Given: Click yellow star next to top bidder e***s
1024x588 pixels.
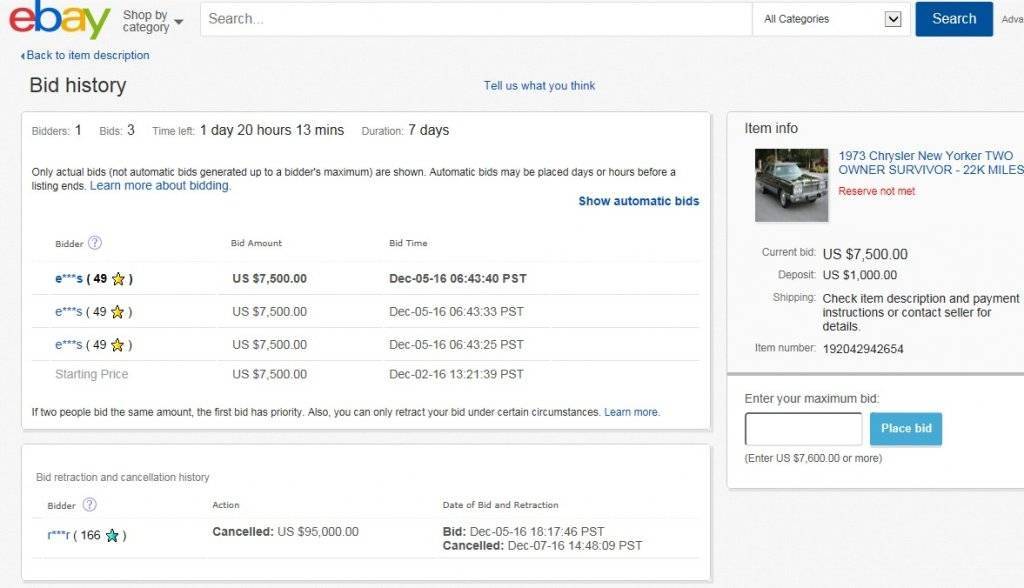Looking at the screenshot, I should tap(118, 279).
